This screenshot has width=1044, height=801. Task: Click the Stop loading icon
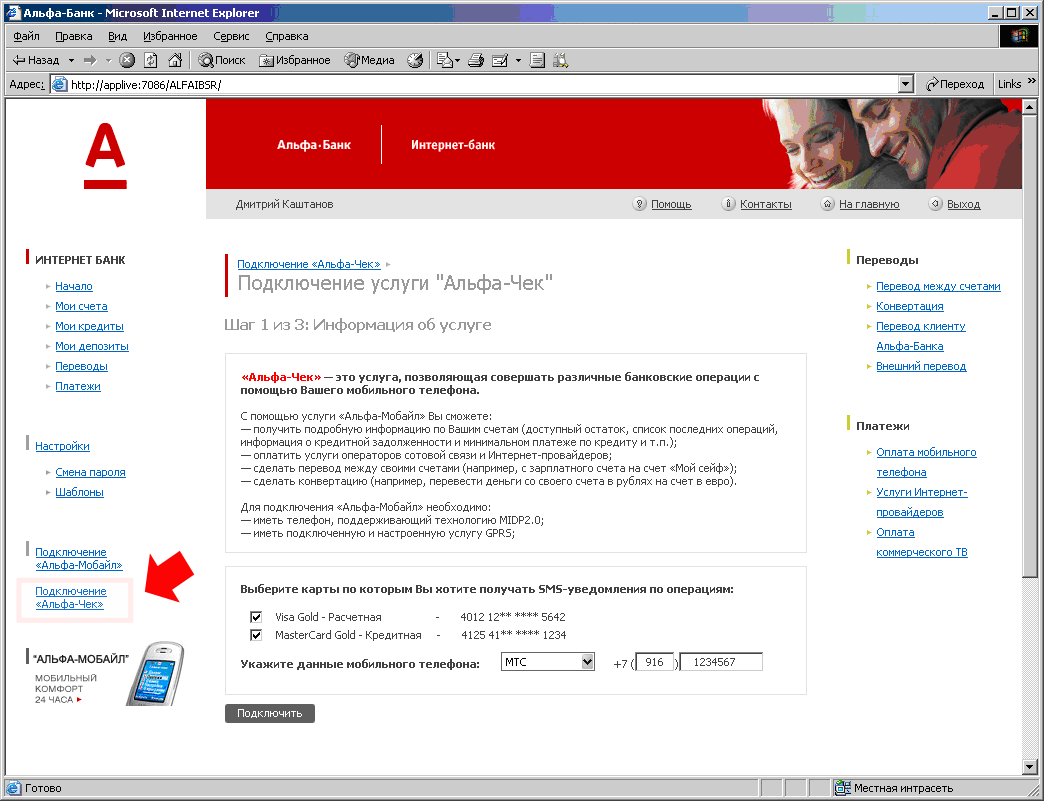tap(127, 60)
